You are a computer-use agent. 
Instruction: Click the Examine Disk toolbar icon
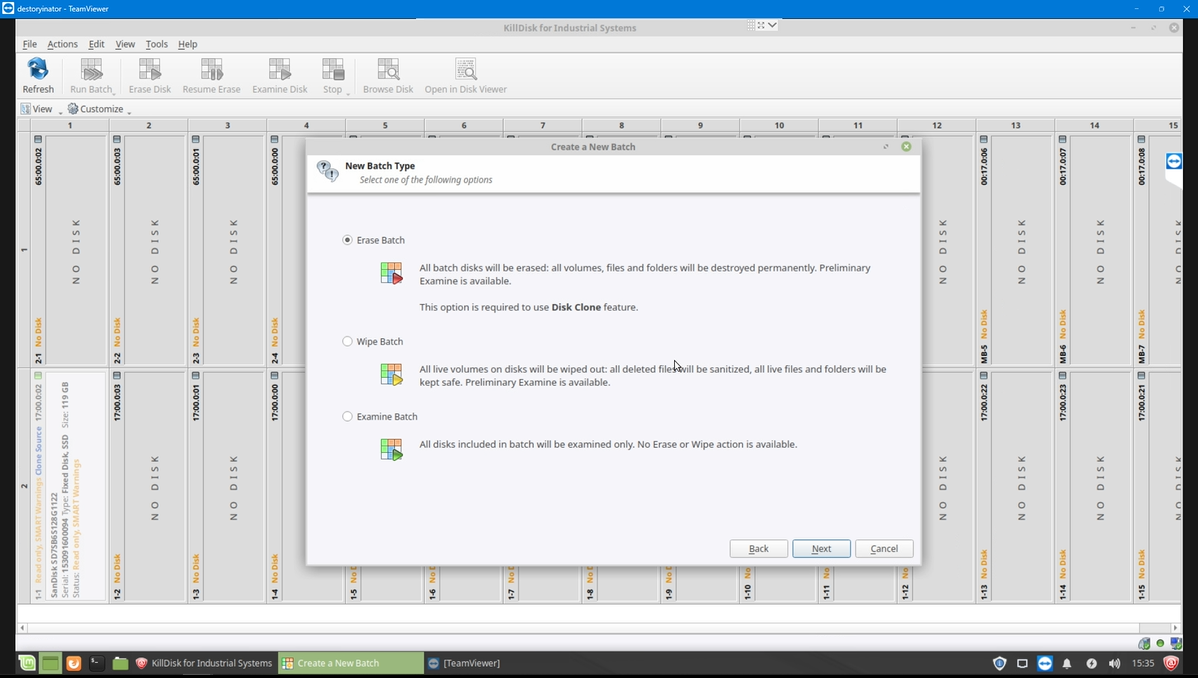[280, 70]
